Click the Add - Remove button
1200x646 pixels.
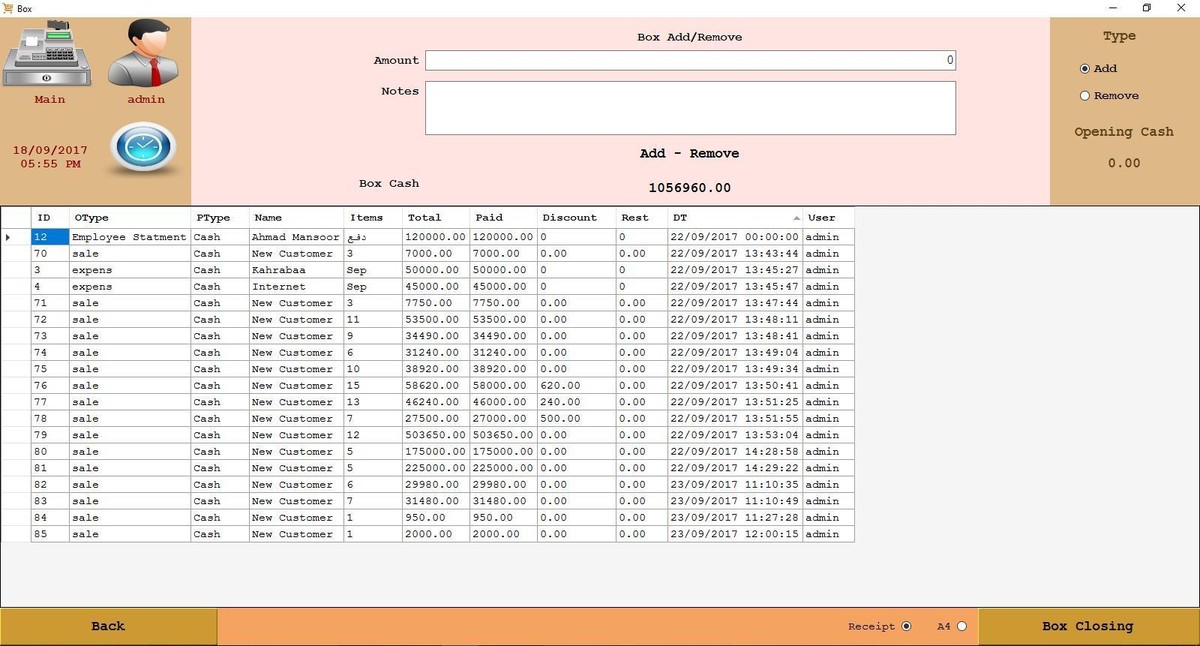tap(689, 154)
